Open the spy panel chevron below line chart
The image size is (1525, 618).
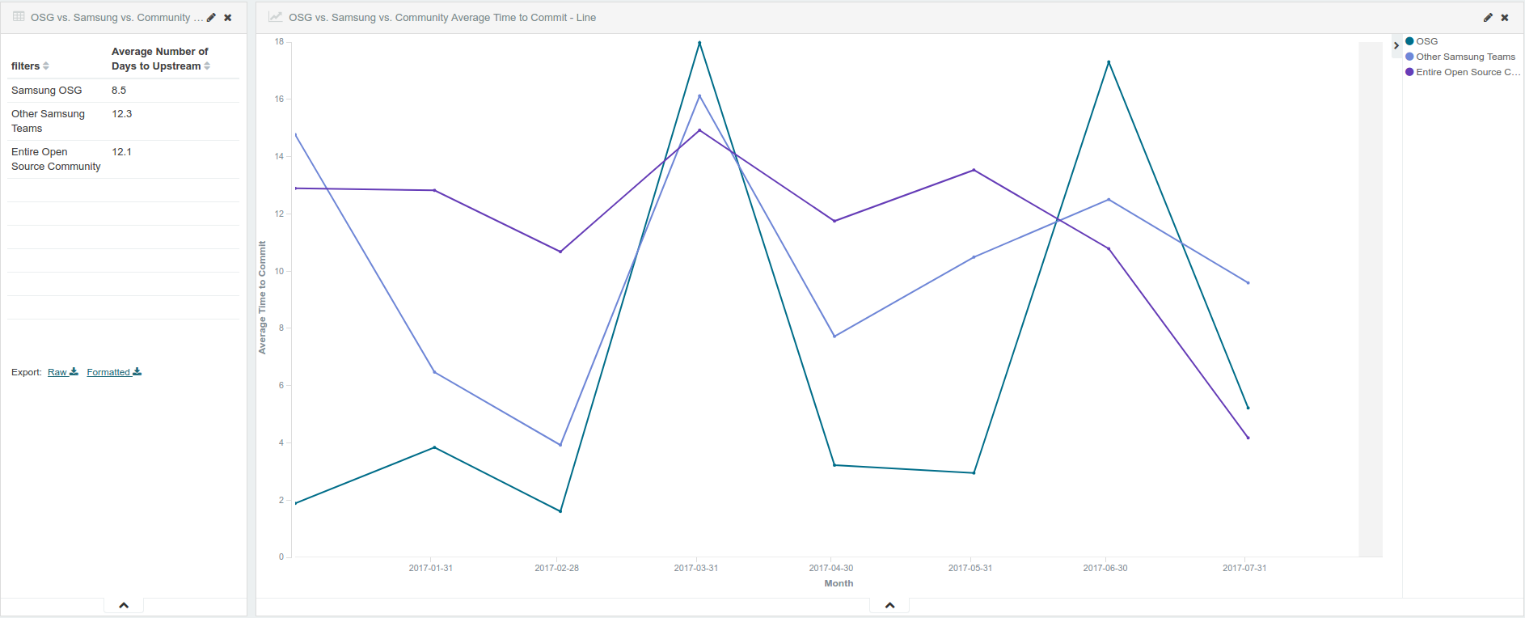coord(889,605)
